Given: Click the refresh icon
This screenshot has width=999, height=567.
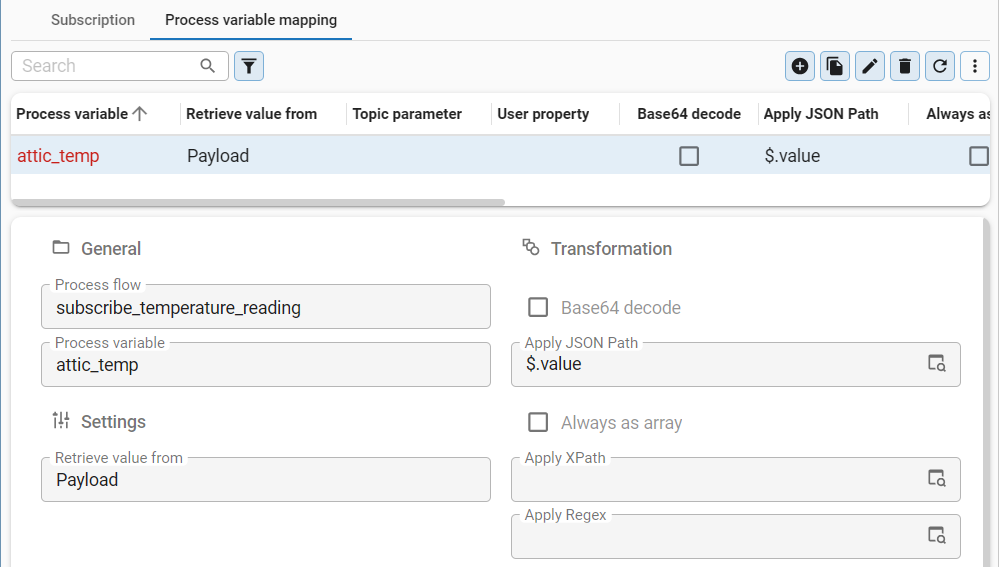Looking at the screenshot, I should pyautogui.click(x=940, y=66).
